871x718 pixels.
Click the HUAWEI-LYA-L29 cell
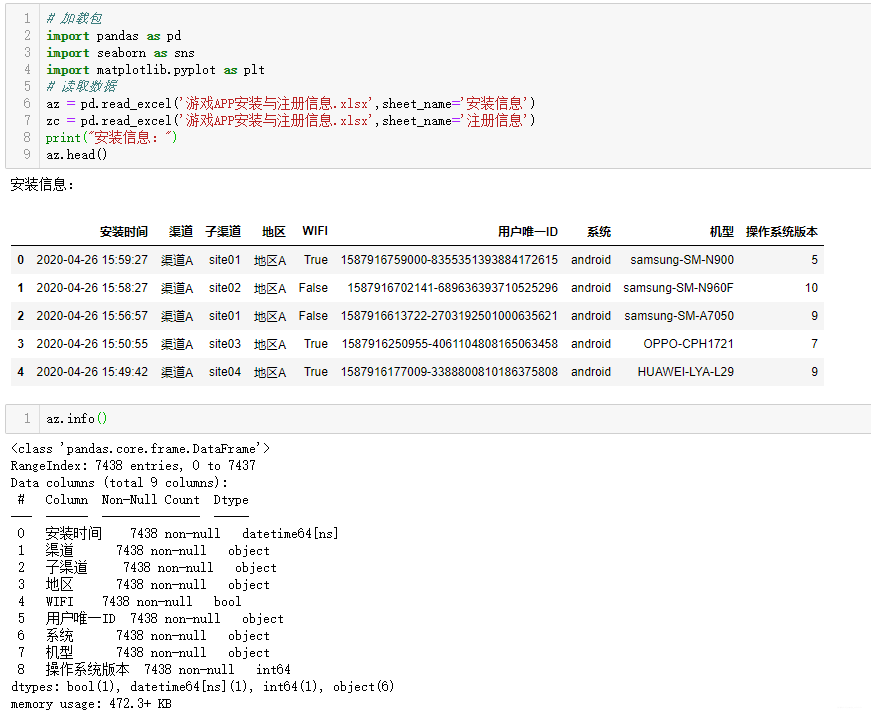pos(685,372)
